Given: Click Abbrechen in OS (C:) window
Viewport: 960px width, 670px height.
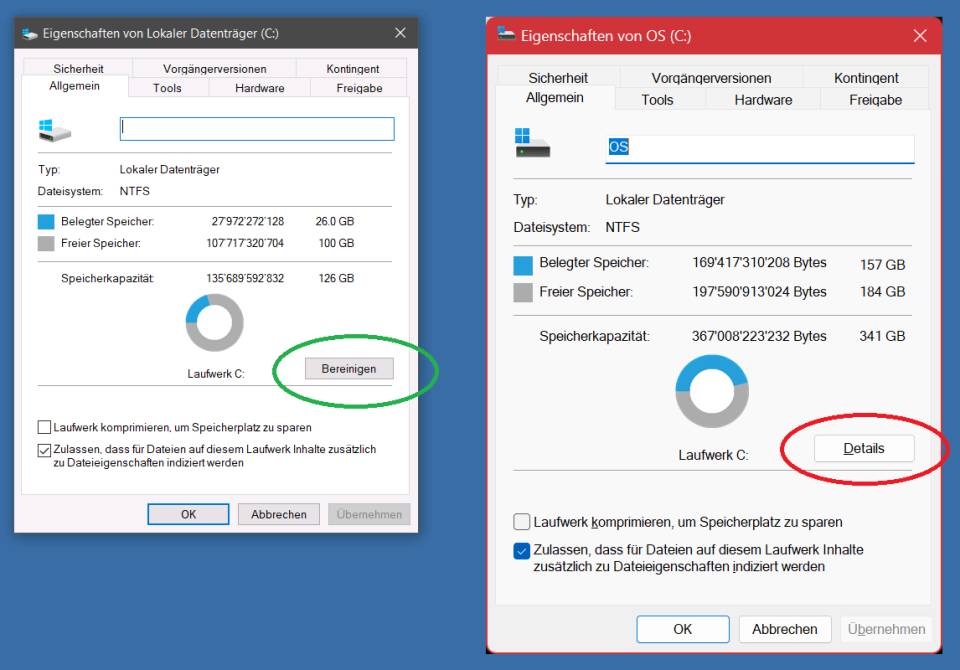Looking at the screenshot, I should 784,629.
